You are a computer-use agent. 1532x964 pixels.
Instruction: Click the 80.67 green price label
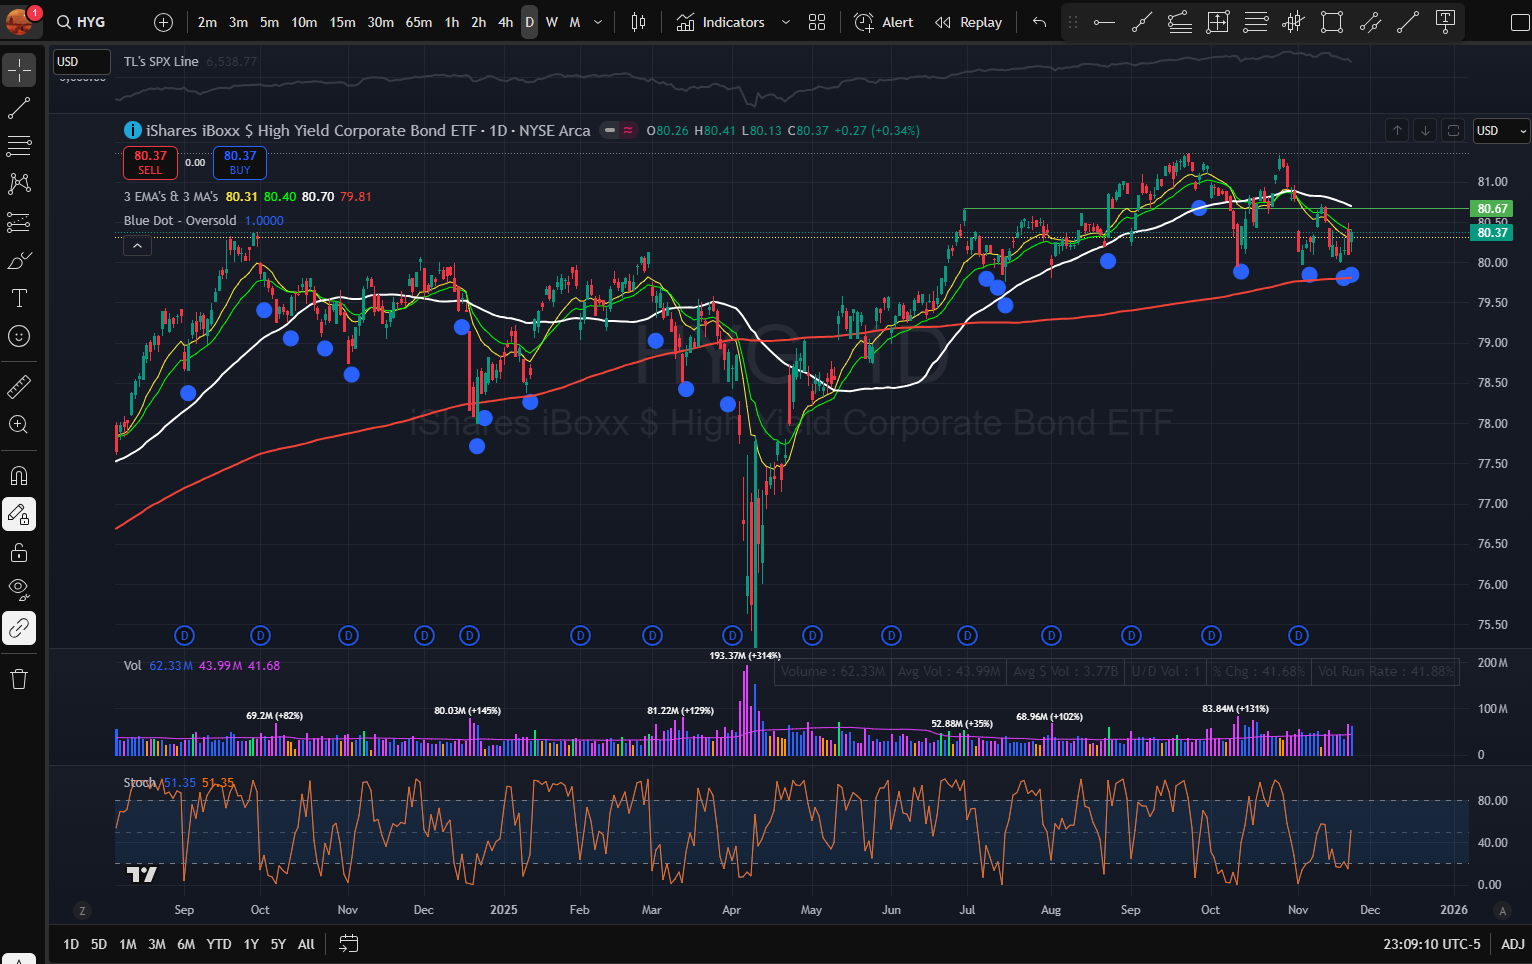pos(1492,209)
